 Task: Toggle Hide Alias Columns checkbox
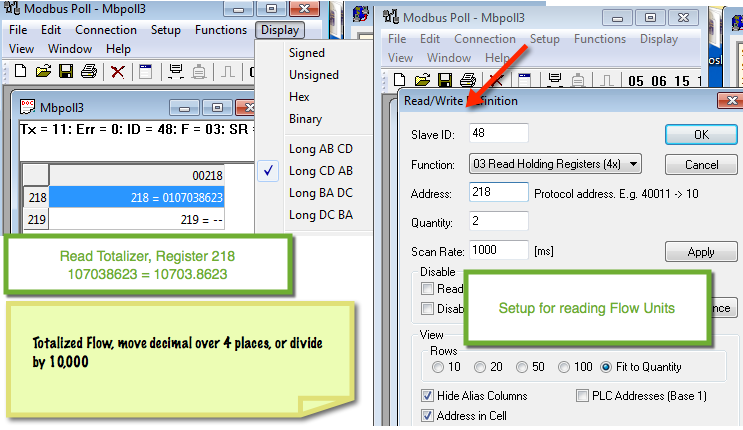(x=427, y=395)
